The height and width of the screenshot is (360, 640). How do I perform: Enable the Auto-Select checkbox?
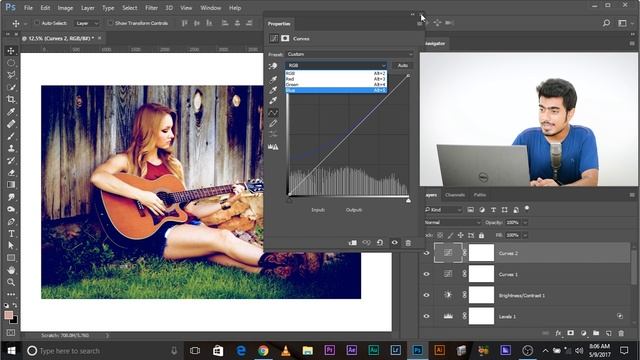point(37,23)
